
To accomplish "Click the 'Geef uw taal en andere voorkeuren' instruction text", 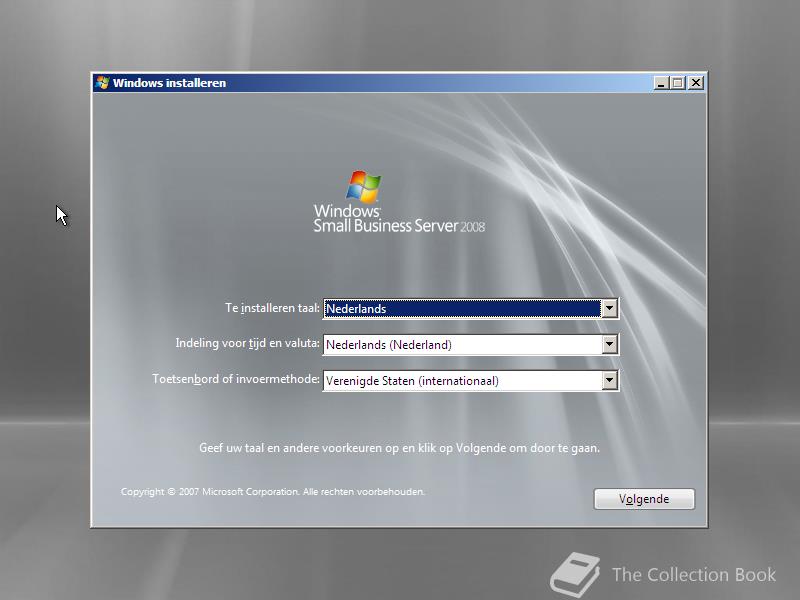I will pyautogui.click(x=399, y=448).
